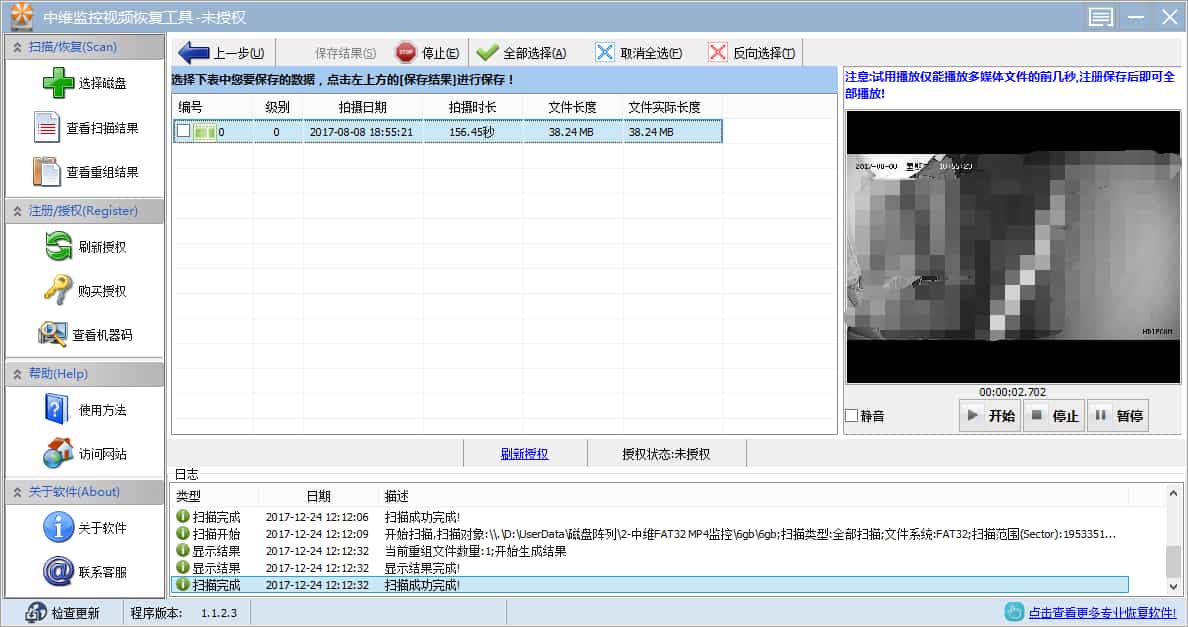
Task: Select the duration cell 156.45秒
Action: tap(471, 132)
